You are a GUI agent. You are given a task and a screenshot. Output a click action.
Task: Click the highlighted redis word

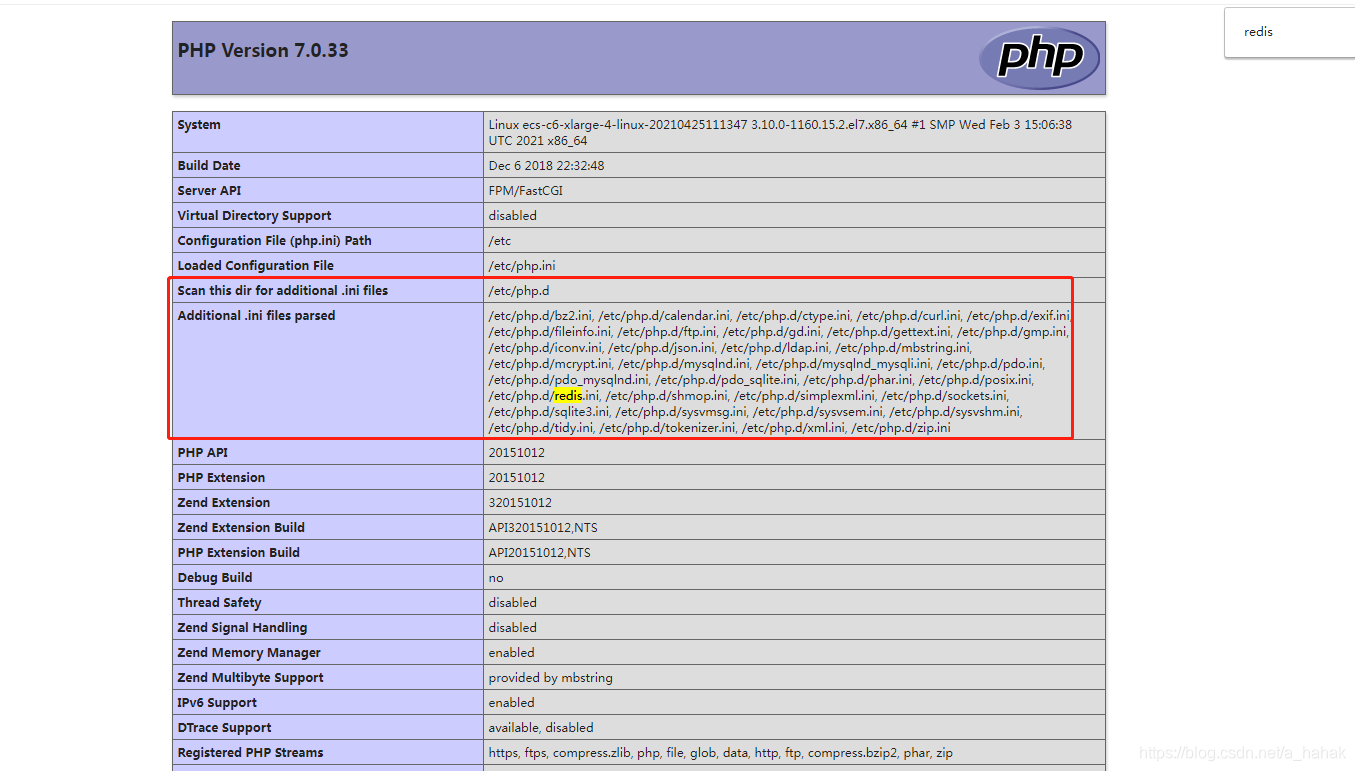click(x=568, y=396)
